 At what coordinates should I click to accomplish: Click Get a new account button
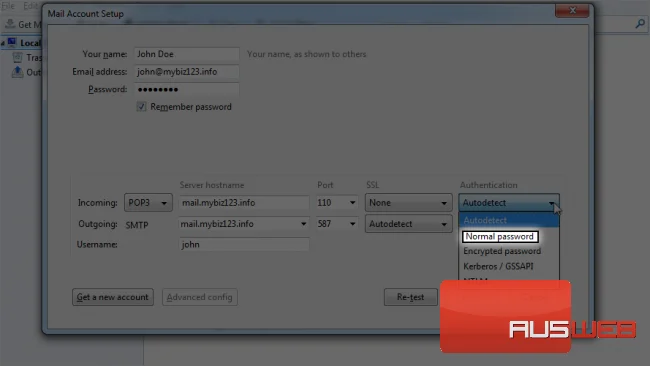tap(113, 297)
